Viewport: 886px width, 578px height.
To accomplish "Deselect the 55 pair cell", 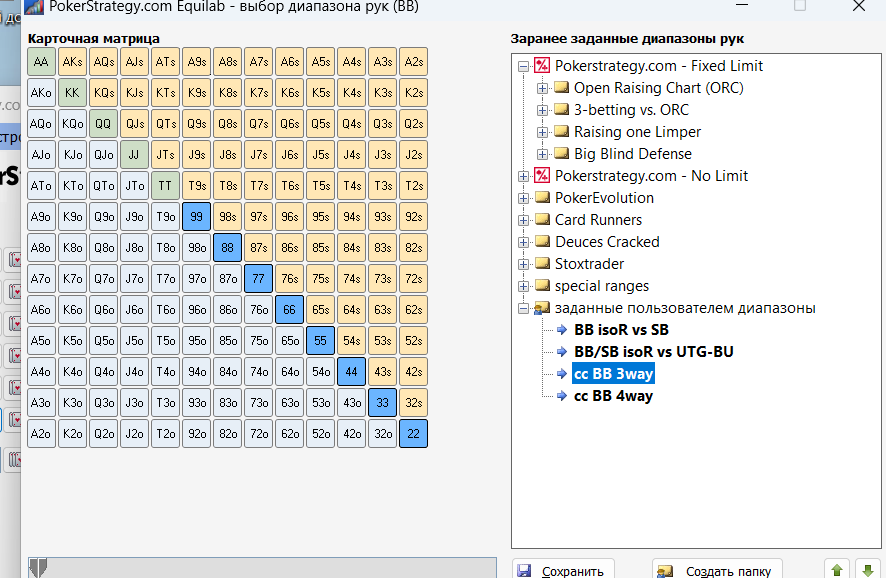I will pyautogui.click(x=320, y=341).
